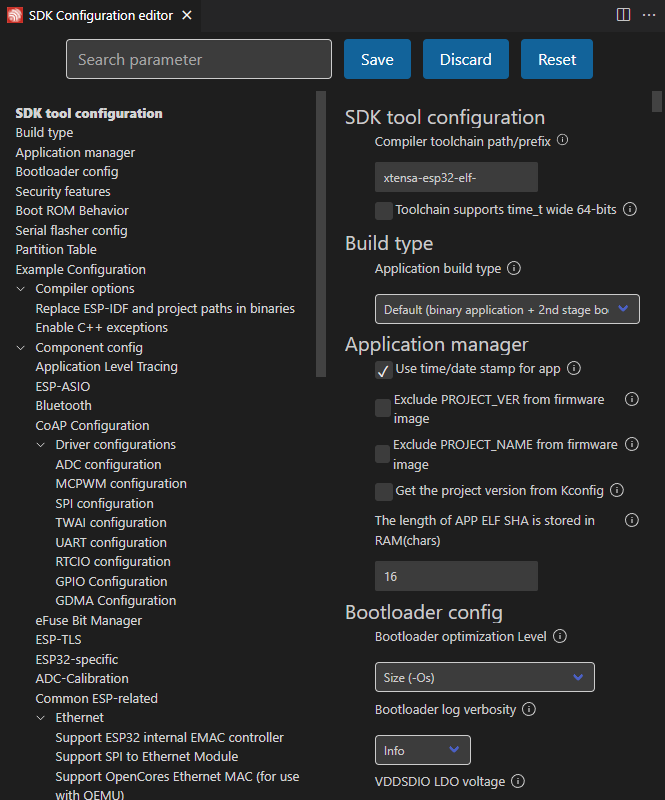This screenshot has width=665, height=800.
Task: Select Replace ESP-IDF and project paths in binaries
Action: click(x=165, y=309)
